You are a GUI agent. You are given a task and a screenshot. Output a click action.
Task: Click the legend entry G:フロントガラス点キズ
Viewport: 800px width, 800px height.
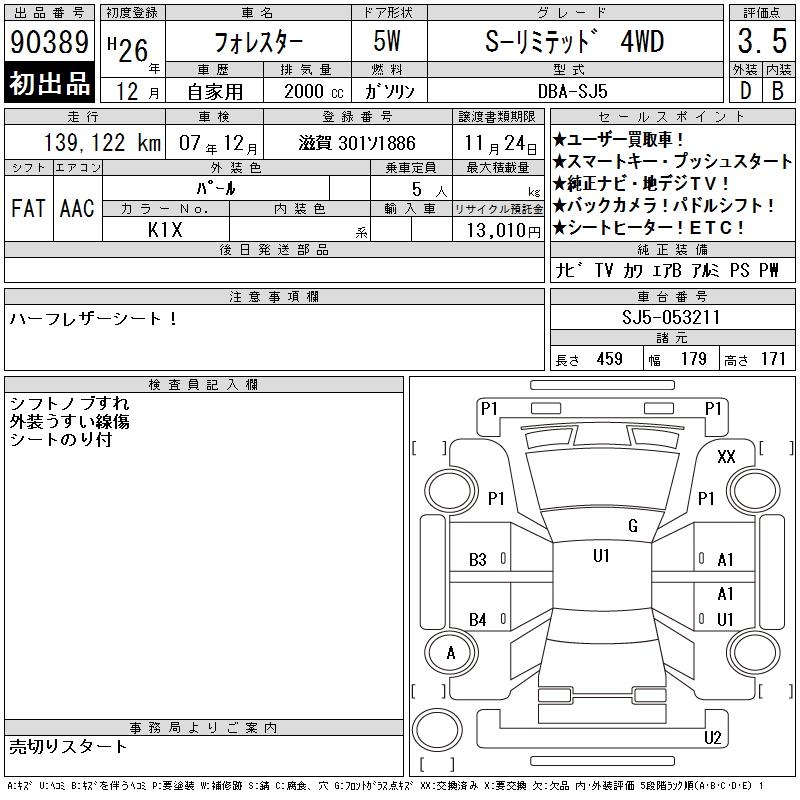[374, 786]
